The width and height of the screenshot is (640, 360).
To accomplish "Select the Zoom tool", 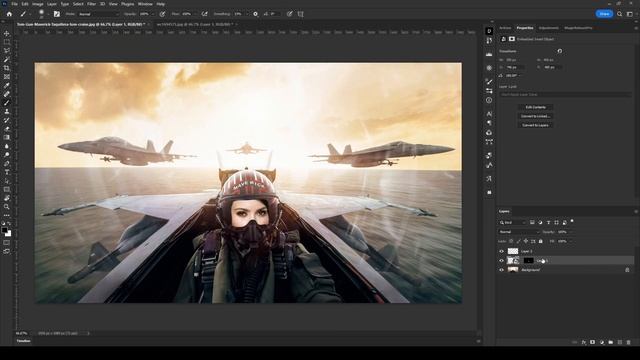I will [x=7, y=207].
